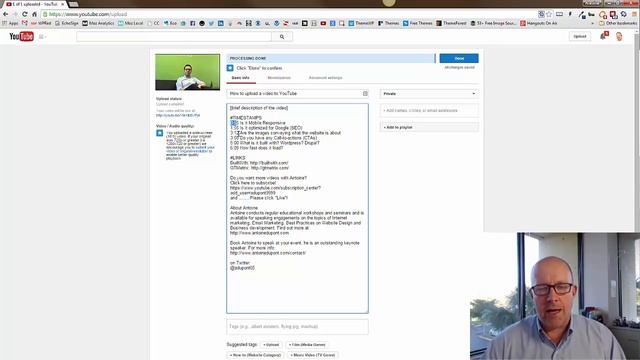Click the www.antoinedupont.com/contact/ URL text
The width and height of the screenshot is (640, 360).
pos(267,253)
